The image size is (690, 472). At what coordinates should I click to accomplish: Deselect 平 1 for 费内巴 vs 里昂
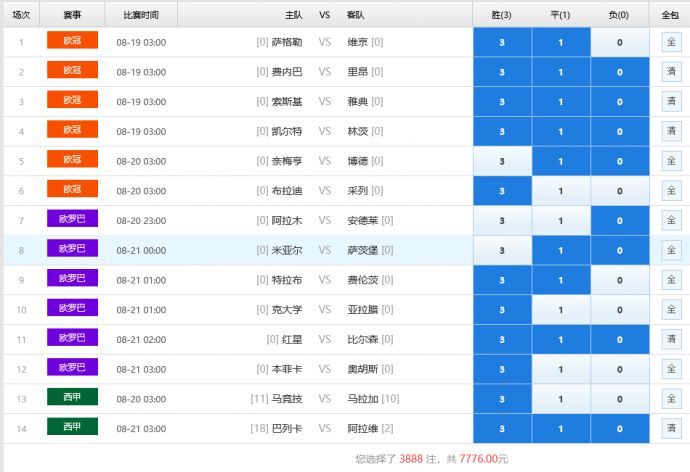[x=561, y=72]
